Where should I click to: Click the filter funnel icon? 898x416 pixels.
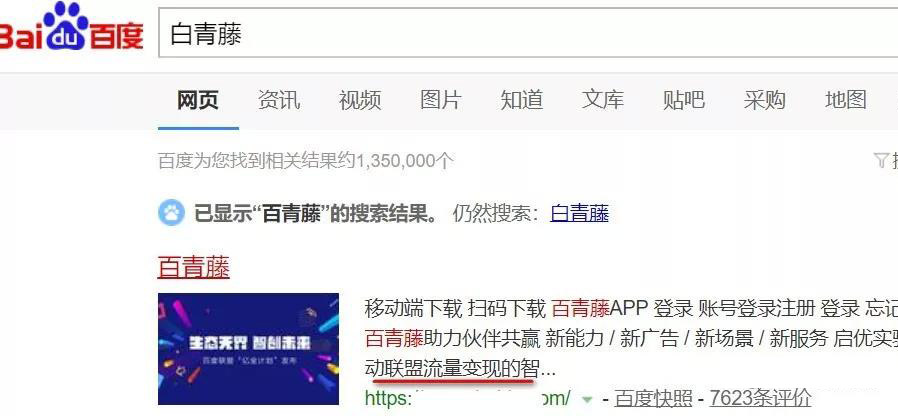[x=882, y=160]
